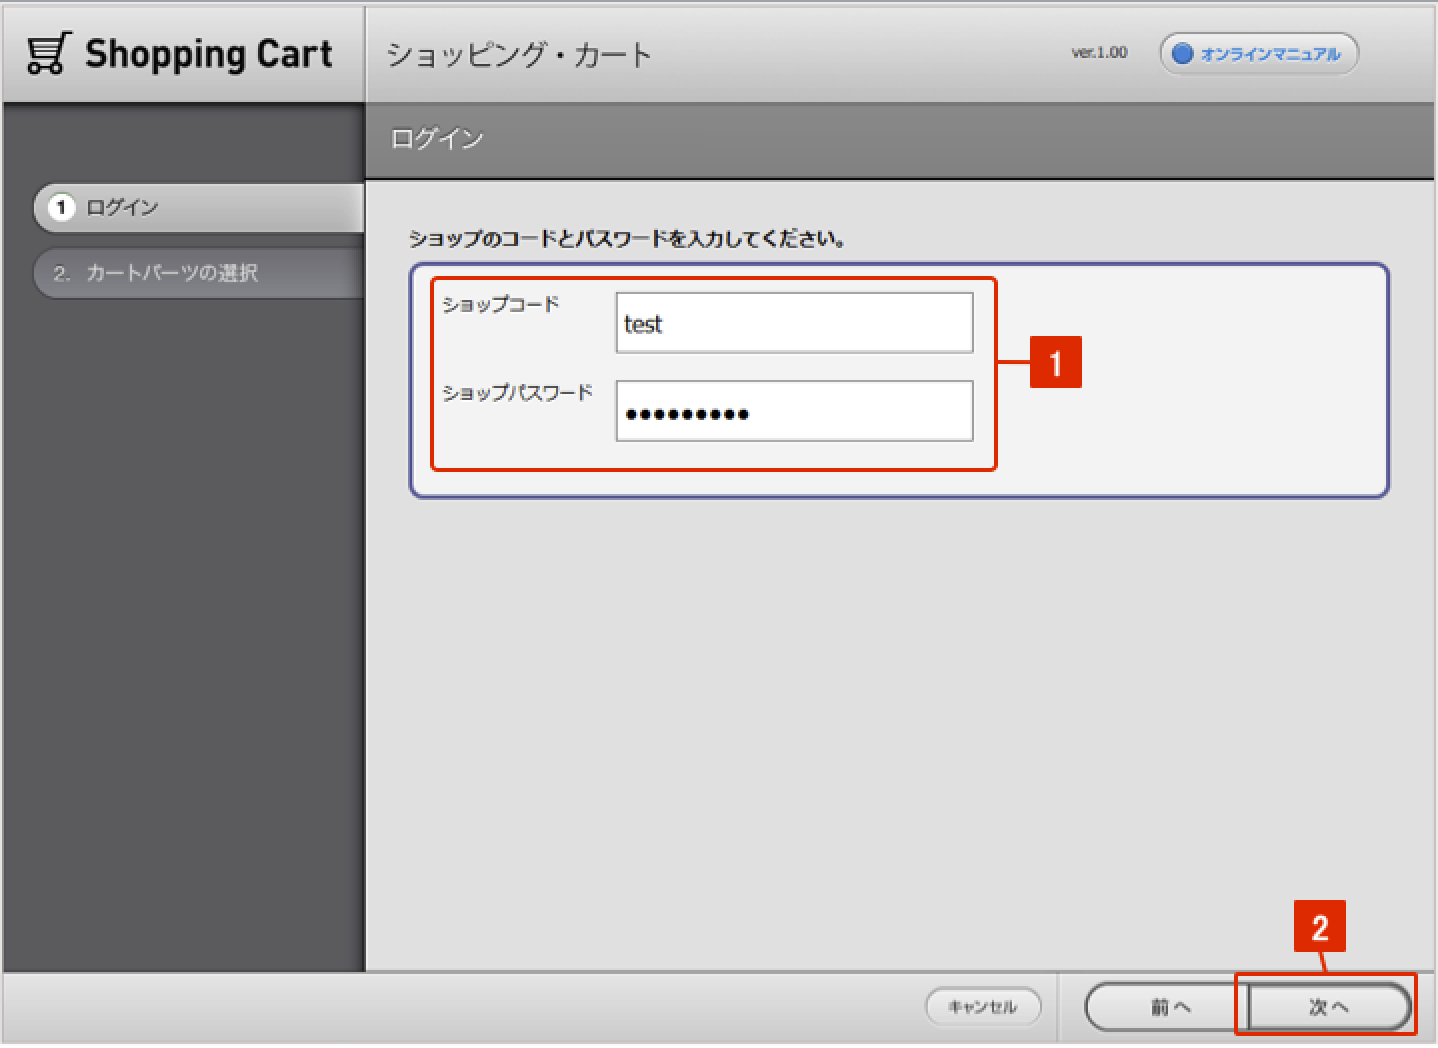Select the ログイン step in sidebar
Viewport: 1438px width, 1048px height.
(198, 208)
